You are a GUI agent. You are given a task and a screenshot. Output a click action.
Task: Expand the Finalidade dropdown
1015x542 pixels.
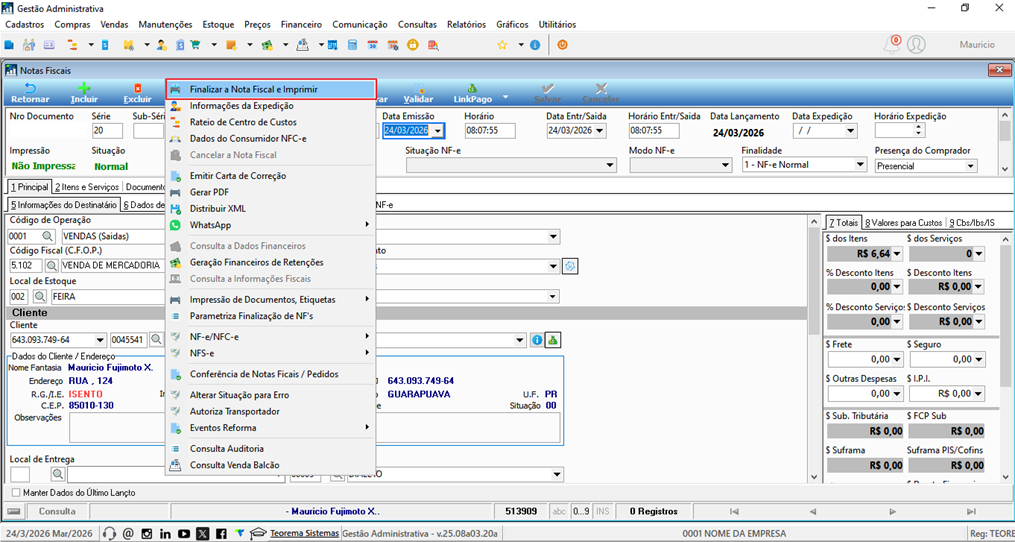coord(860,165)
